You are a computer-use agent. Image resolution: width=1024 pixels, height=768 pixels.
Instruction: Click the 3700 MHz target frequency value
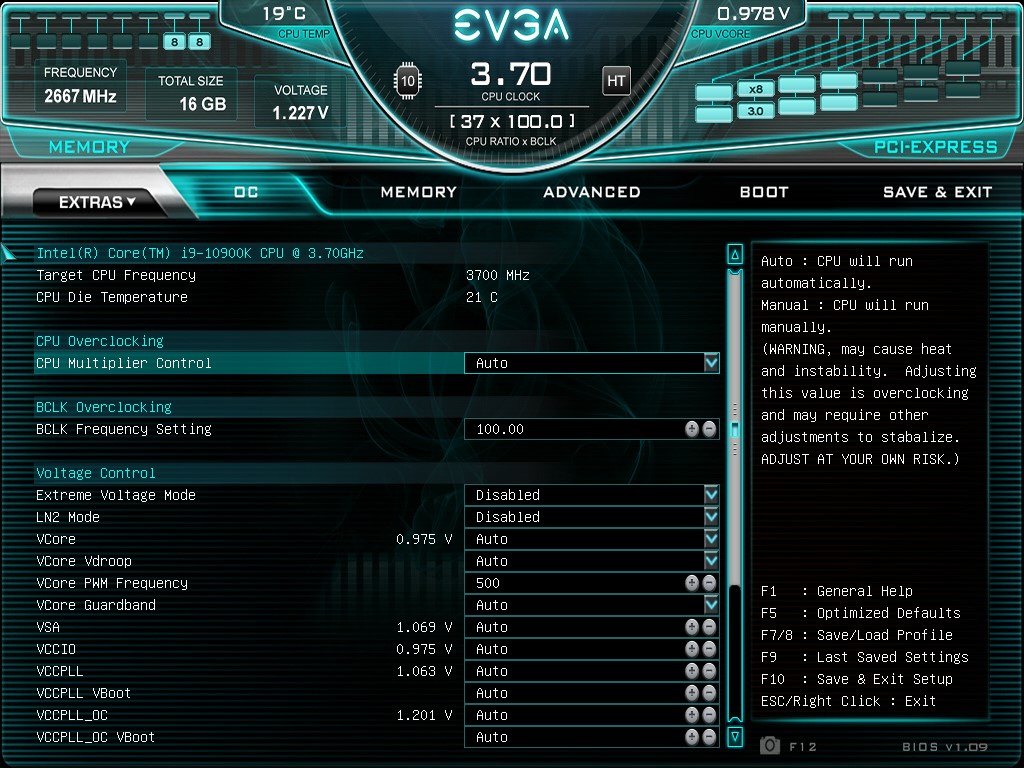coord(498,276)
